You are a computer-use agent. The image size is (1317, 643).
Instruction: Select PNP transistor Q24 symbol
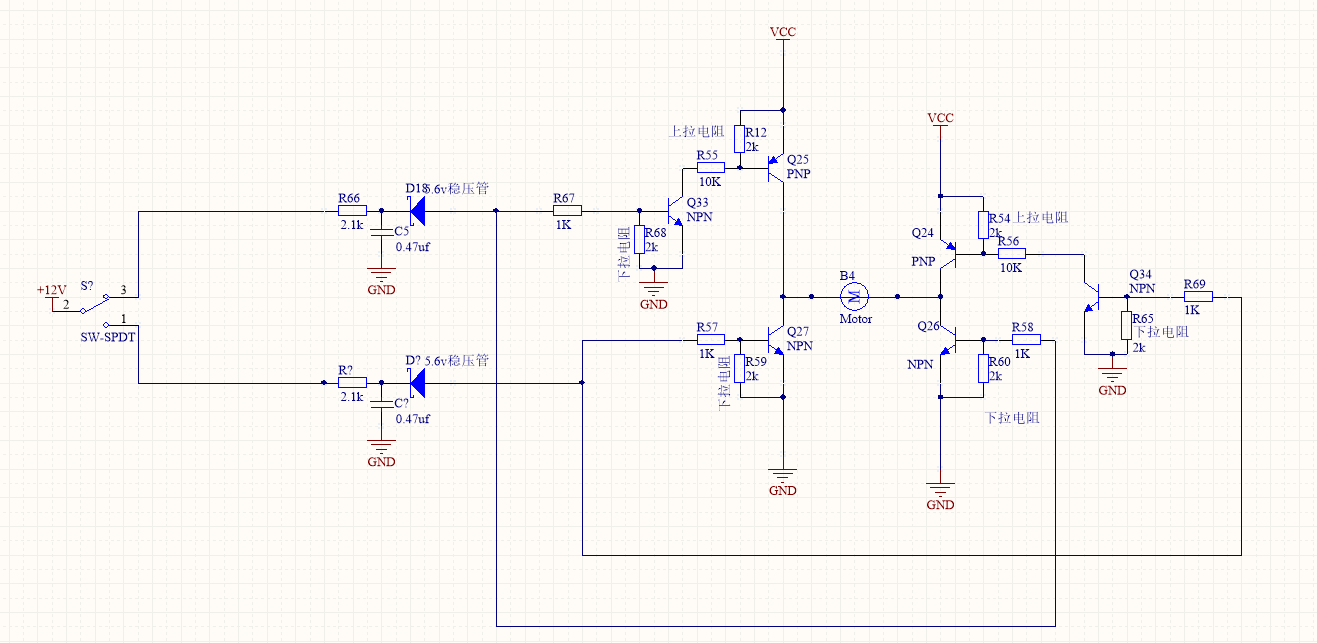click(x=949, y=253)
